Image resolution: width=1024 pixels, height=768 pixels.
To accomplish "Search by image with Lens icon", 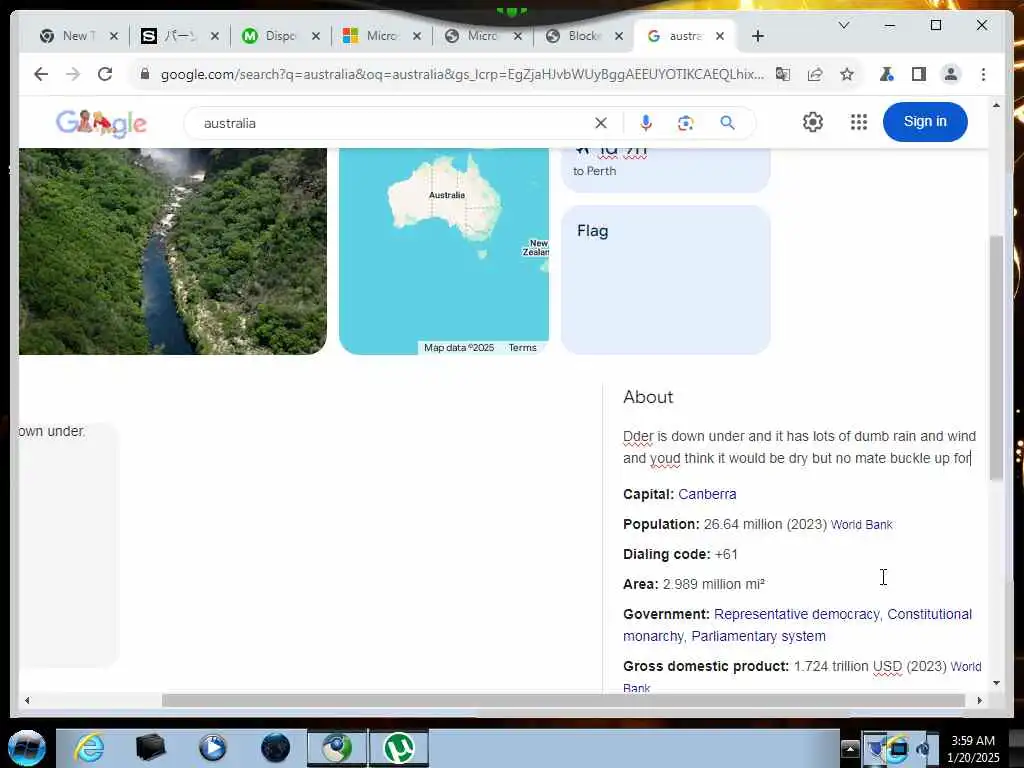I will click(686, 123).
